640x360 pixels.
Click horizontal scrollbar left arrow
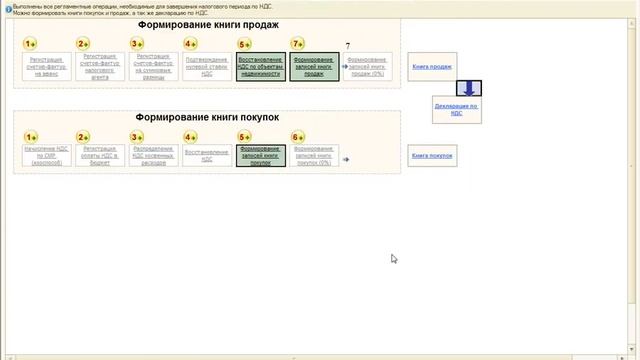10,358
